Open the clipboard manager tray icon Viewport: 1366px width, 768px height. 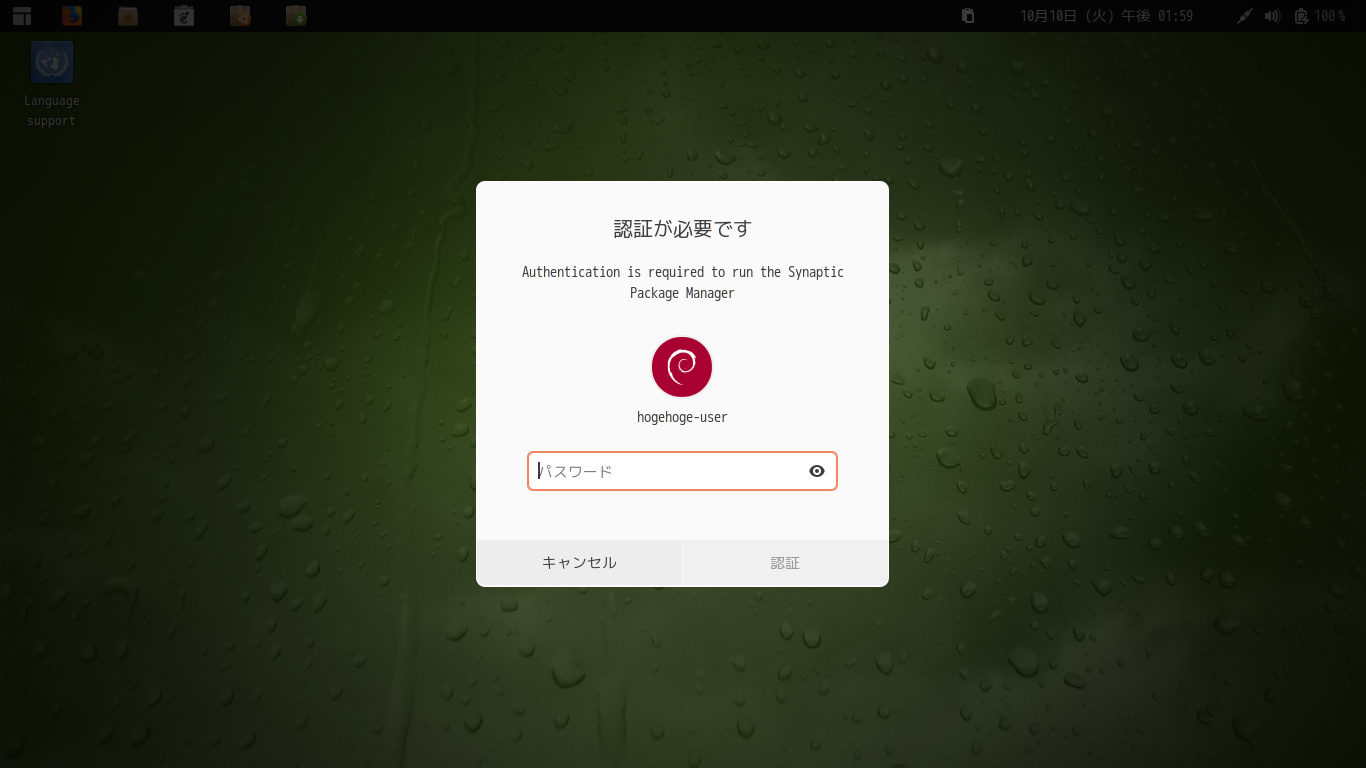(x=968, y=15)
